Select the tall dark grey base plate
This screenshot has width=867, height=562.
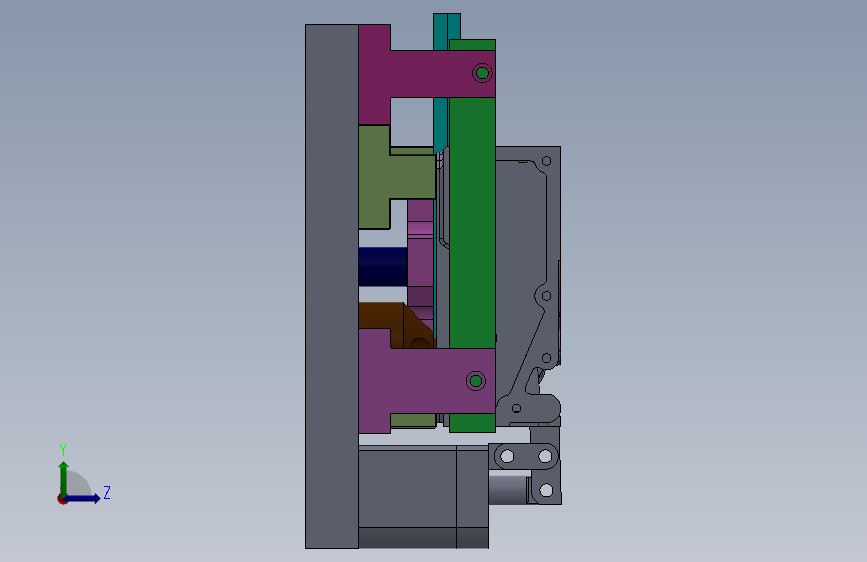click(x=332, y=286)
